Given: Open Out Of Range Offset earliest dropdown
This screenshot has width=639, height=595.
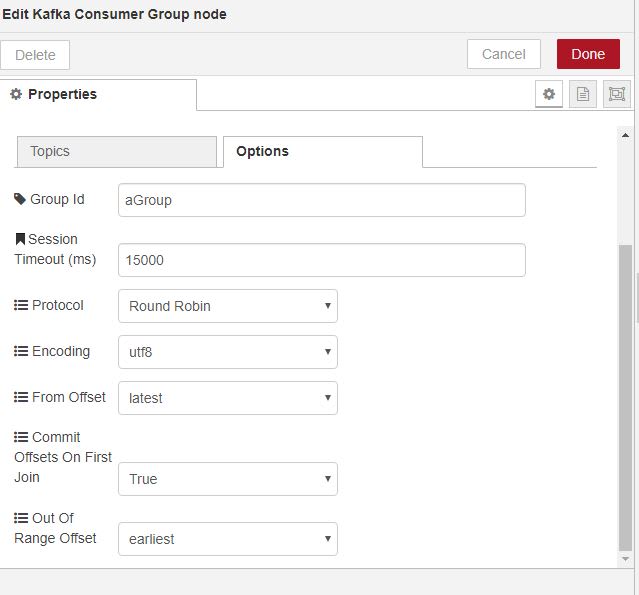Looking at the screenshot, I should (x=228, y=539).
